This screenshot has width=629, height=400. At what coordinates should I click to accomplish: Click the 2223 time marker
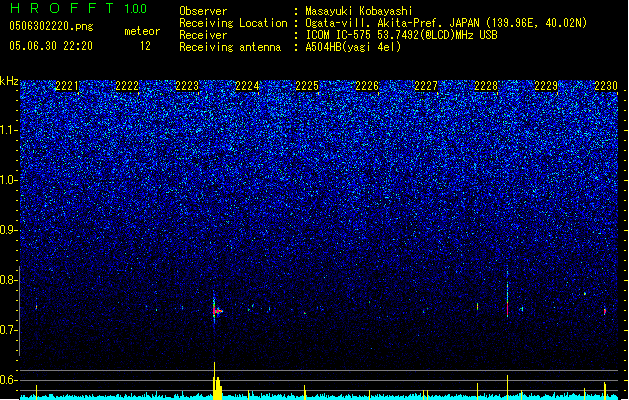pyautogui.click(x=187, y=86)
